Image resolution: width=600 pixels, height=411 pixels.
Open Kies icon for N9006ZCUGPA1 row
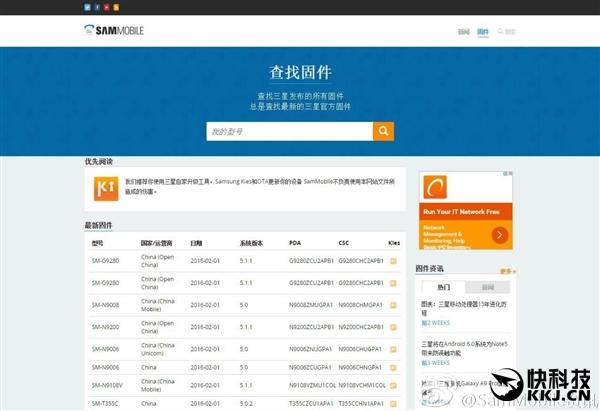point(393,367)
